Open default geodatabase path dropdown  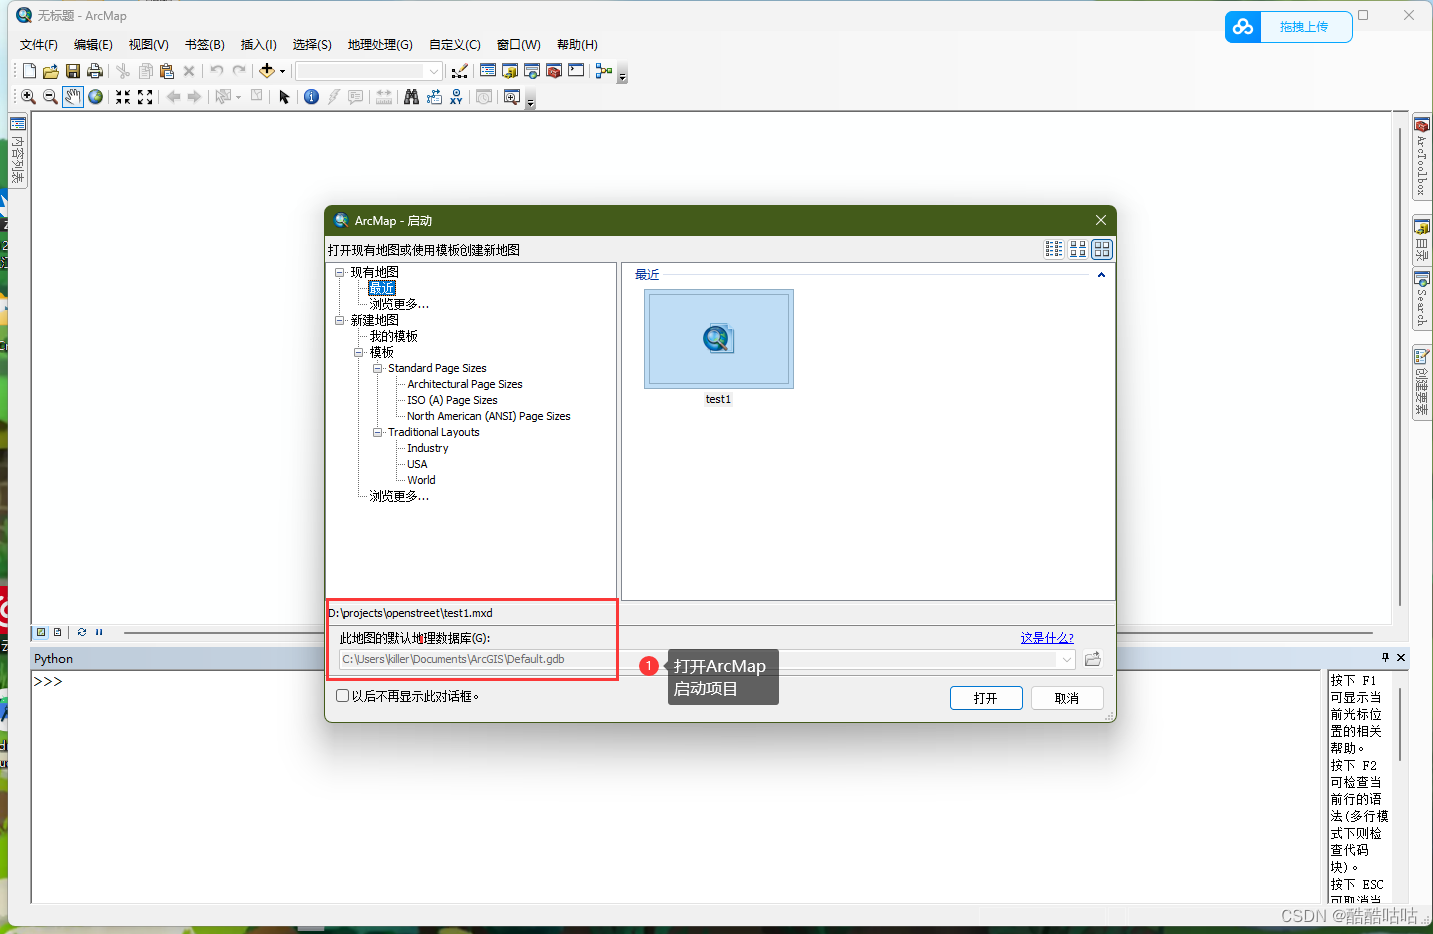[x=1066, y=659]
